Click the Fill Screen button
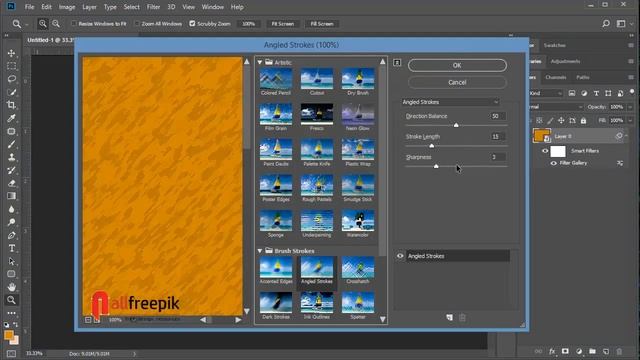Image resolution: width=640 pixels, height=360 pixels. [322, 24]
